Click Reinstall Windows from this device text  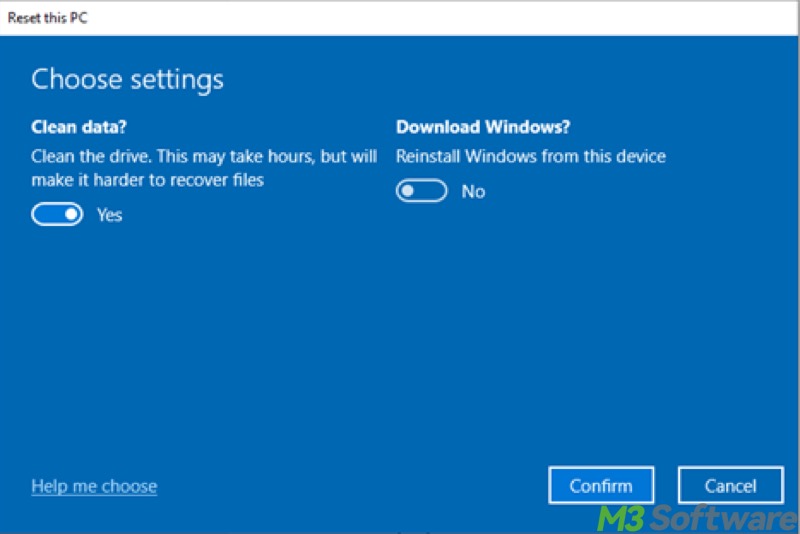pos(530,156)
